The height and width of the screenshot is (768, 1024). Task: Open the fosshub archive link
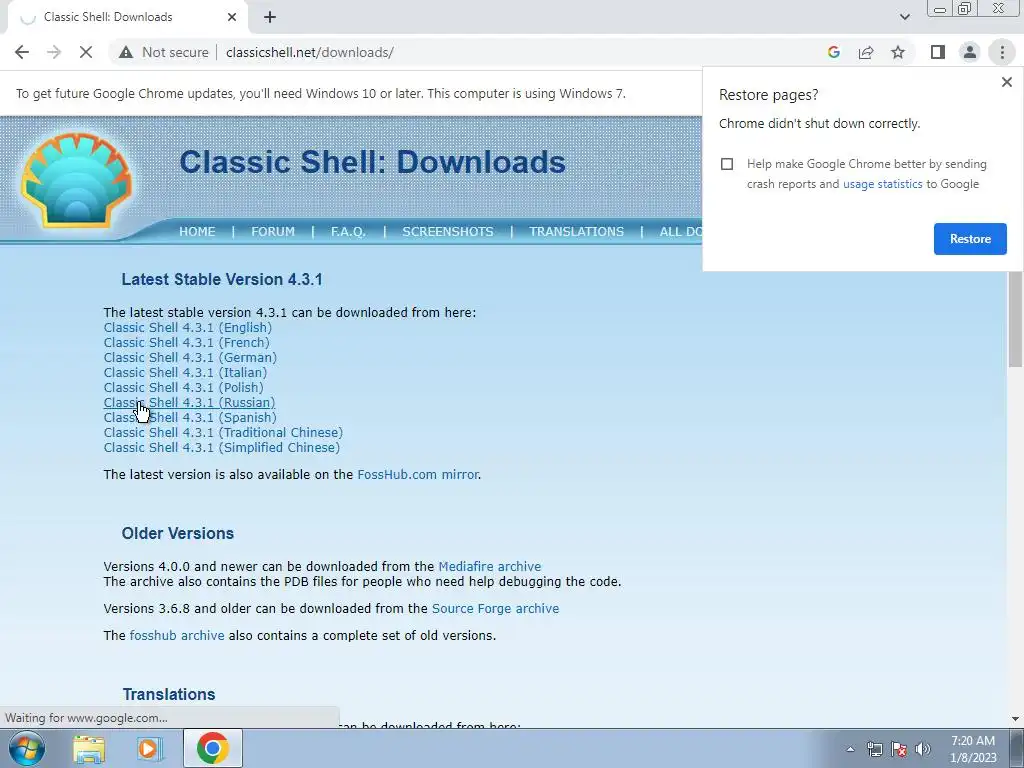click(177, 635)
